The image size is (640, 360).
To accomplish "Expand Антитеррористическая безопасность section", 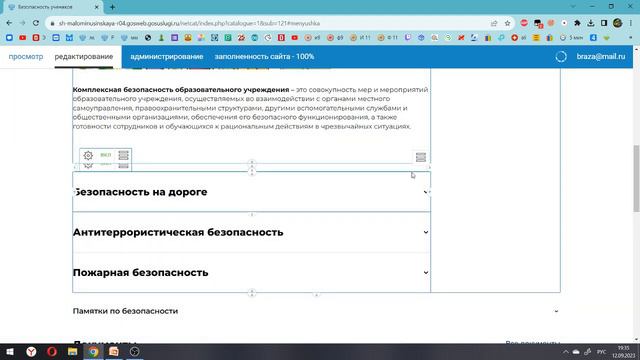I will pyautogui.click(x=251, y=232).
